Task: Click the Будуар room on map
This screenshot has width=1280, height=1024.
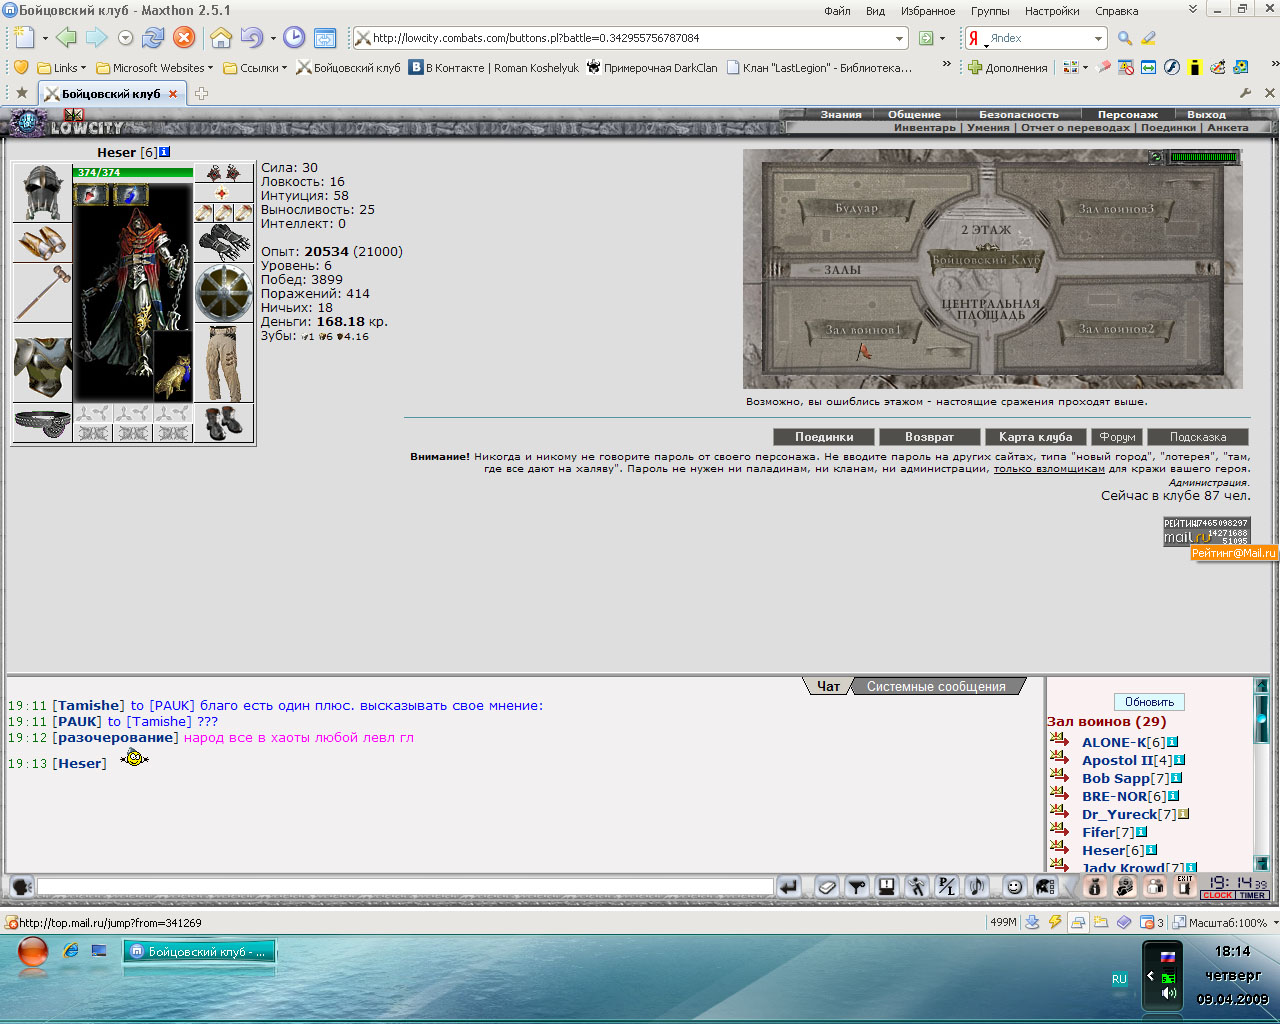Action: point(856,208)
